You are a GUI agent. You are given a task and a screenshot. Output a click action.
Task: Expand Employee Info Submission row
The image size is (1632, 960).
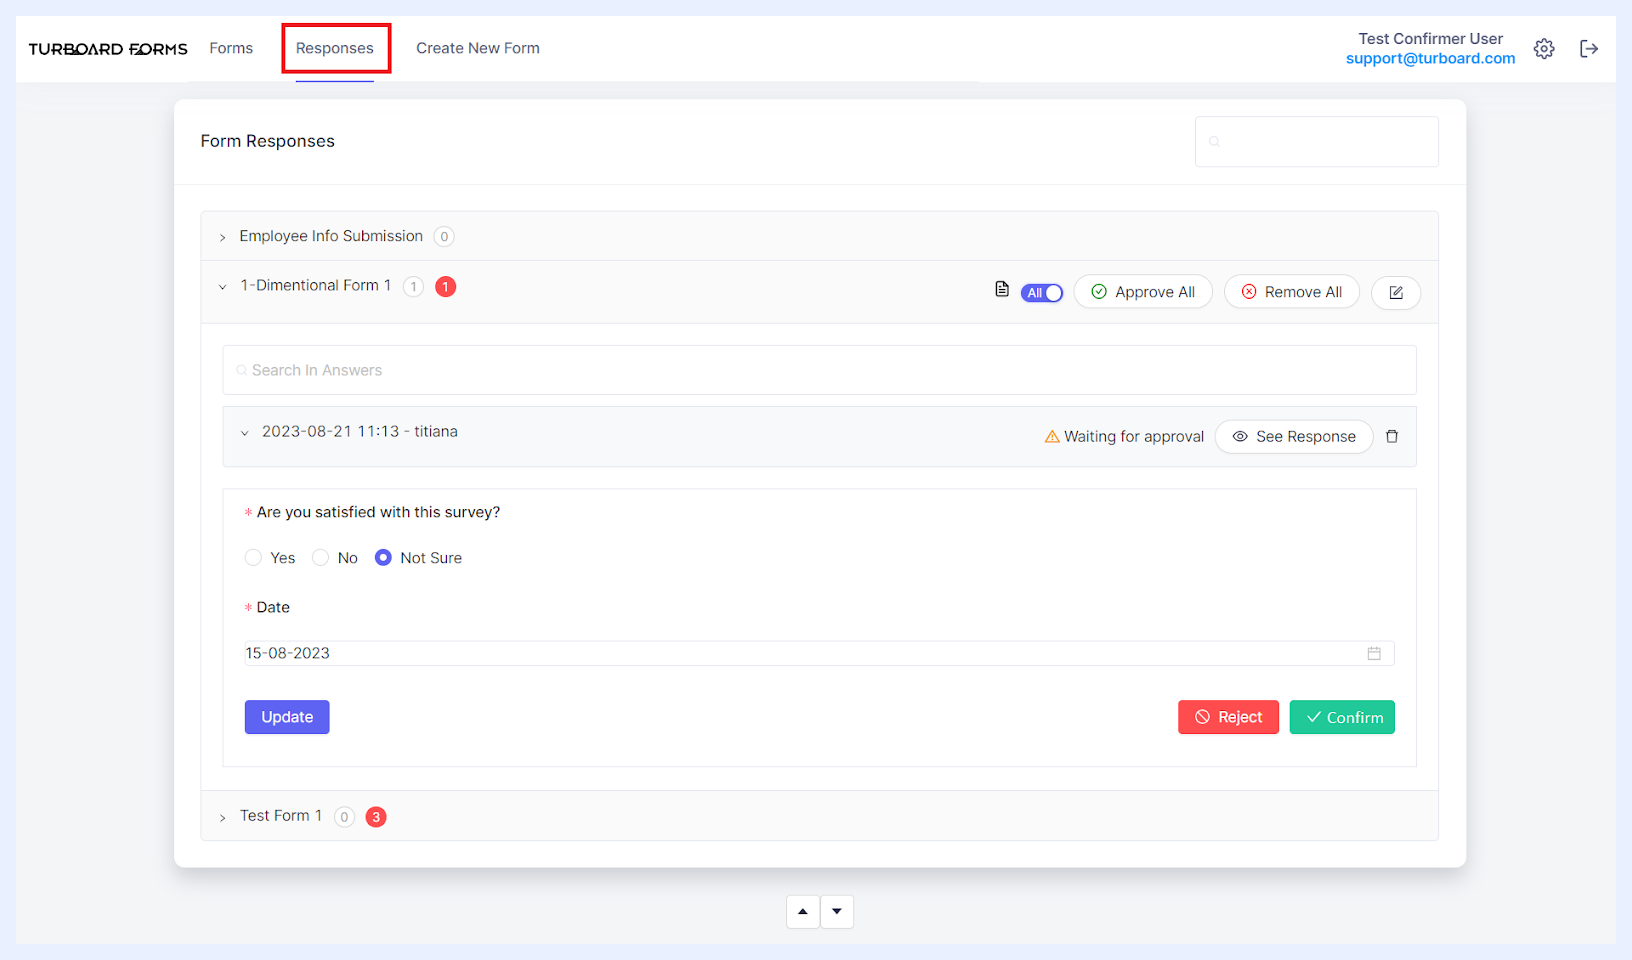819,236
